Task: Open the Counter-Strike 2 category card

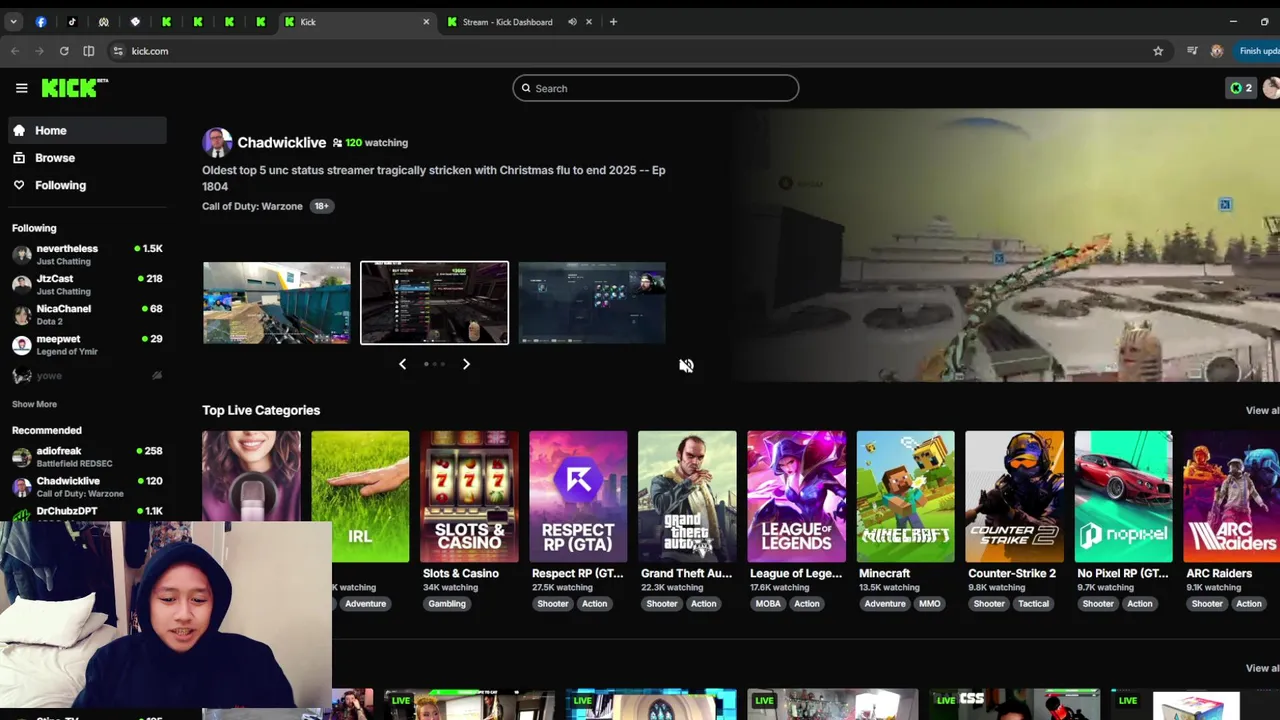Action: coord(1014,496)
